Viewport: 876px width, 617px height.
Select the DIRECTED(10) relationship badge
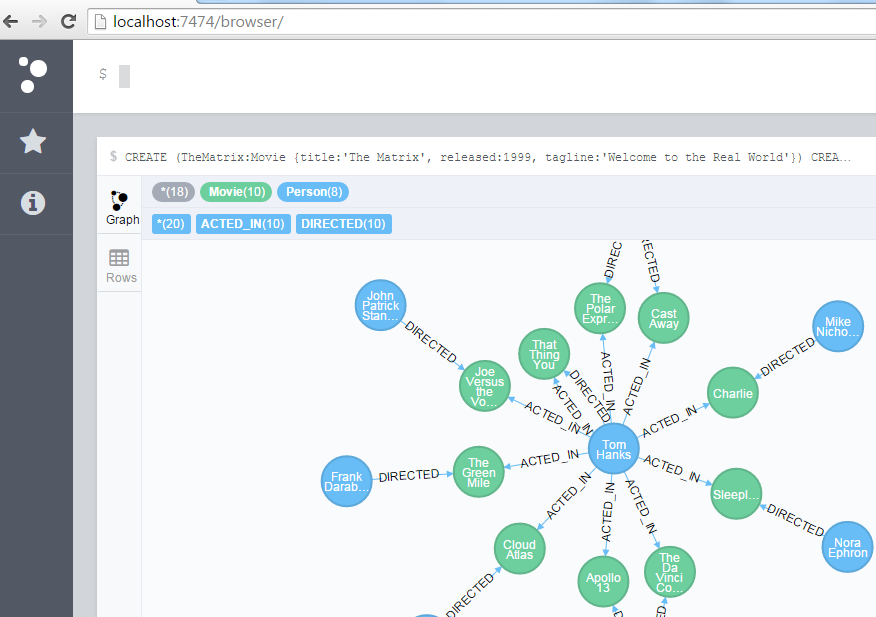(x=344, y=224)
